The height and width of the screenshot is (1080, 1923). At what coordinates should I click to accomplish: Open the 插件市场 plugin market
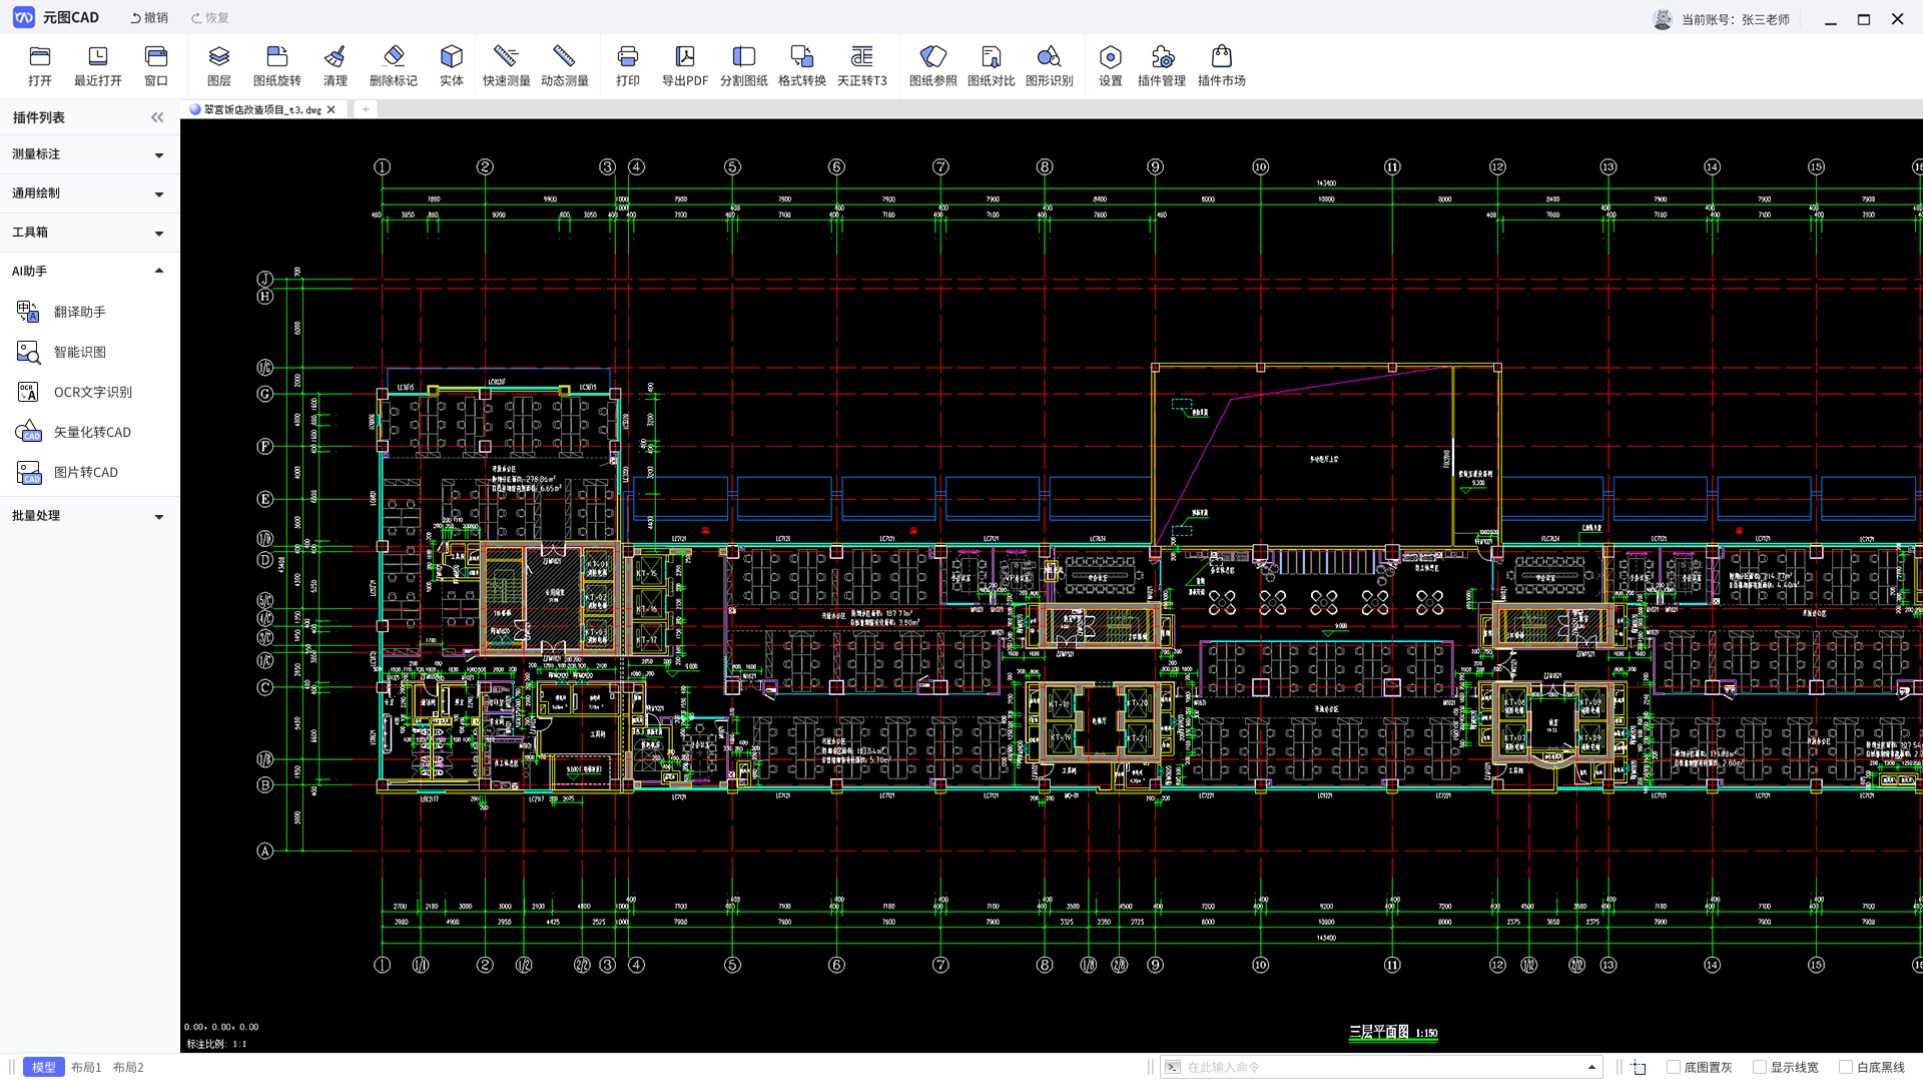tap(1221, 66)
